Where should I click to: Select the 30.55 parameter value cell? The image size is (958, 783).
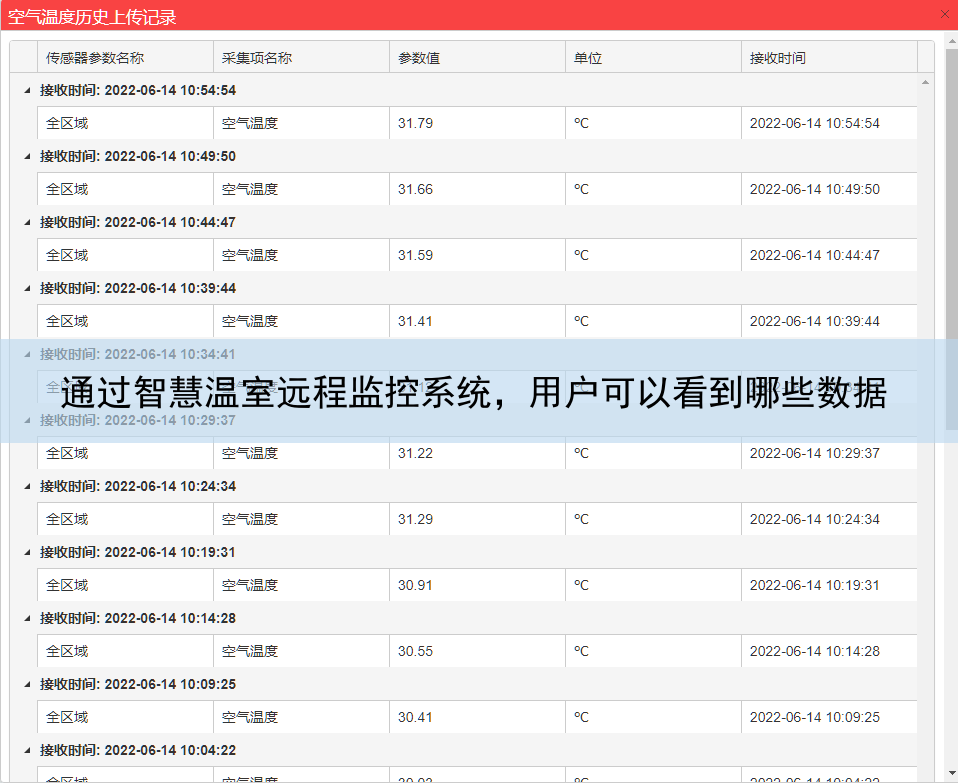[x=477, y=651]
